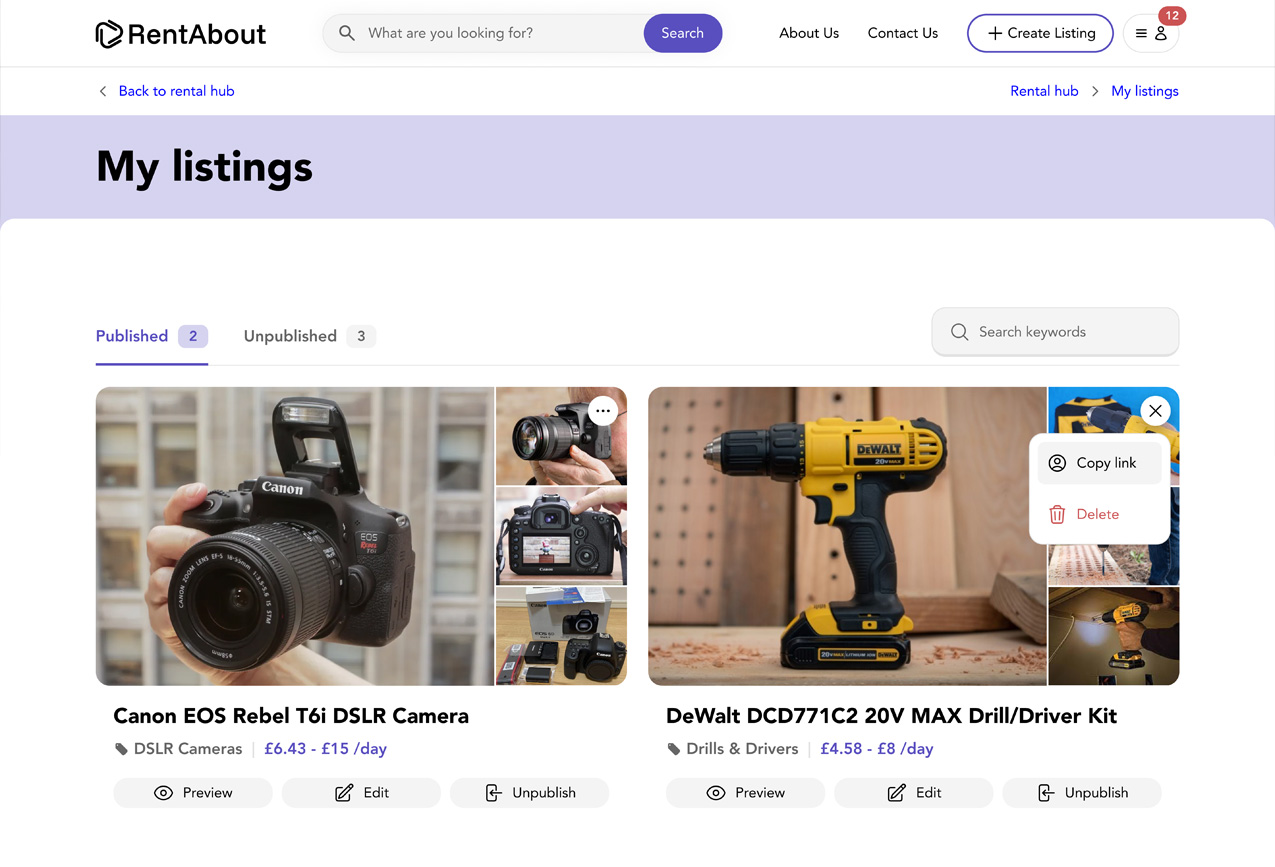Open the hamburger user menu
Viewport: 1275px width, 867px height.
(1151, 33)
